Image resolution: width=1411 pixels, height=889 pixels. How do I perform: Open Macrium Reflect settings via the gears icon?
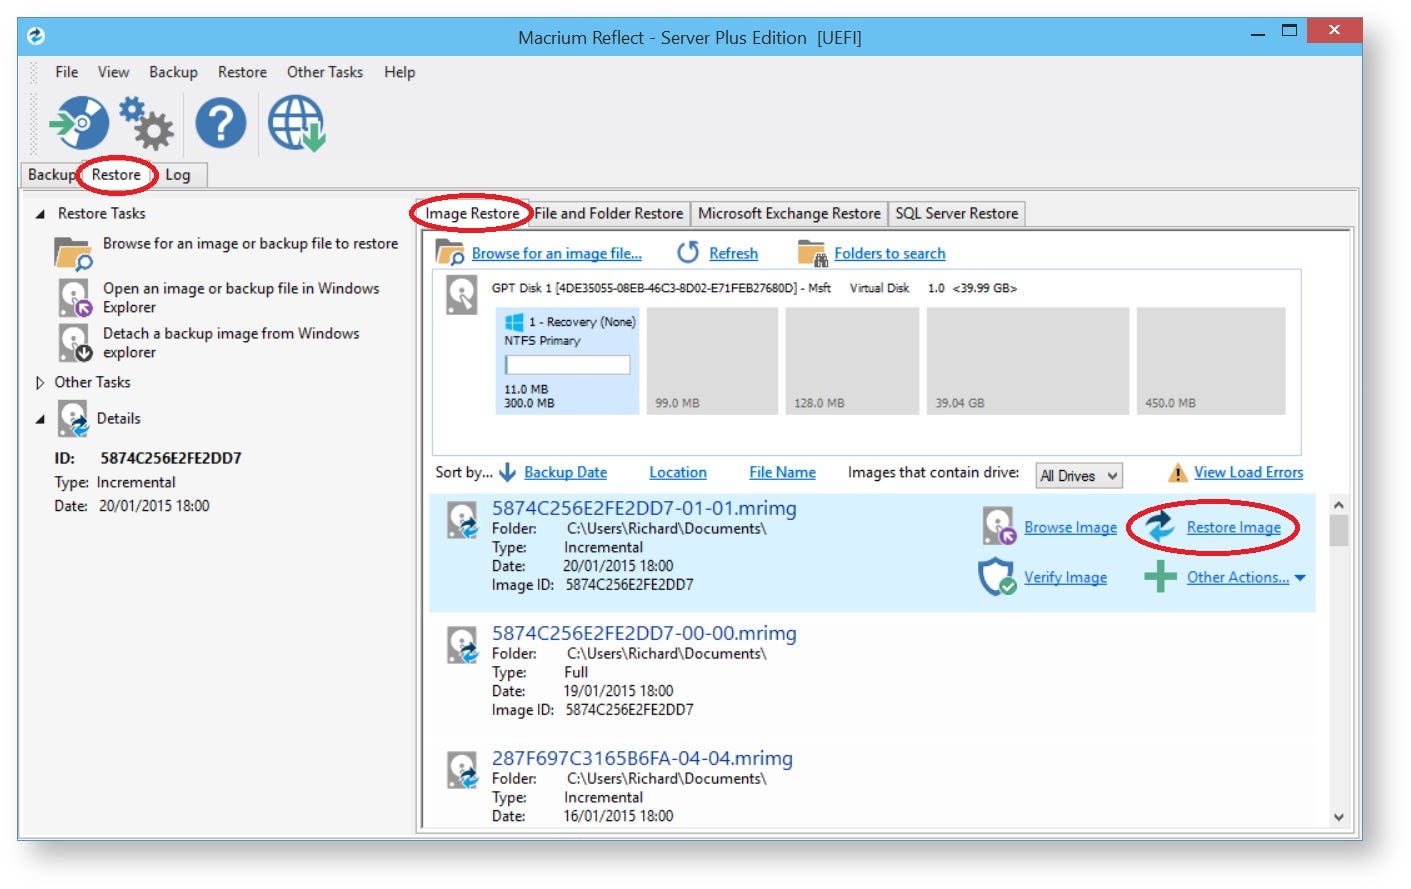pyautogui.click(x=147, y=122)
